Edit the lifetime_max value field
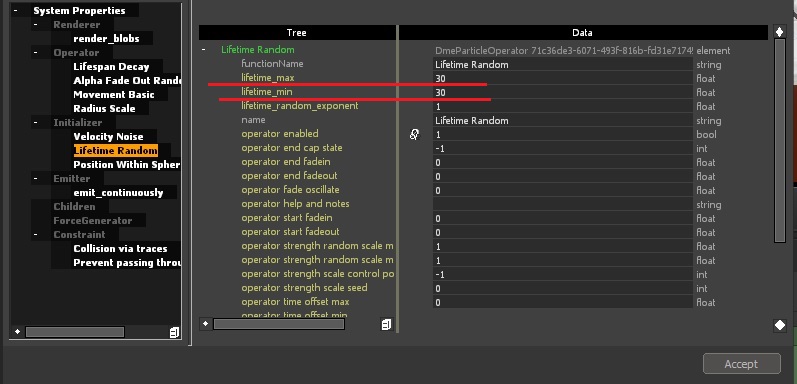The image size is (797, 384). click(x=563, y=78)
